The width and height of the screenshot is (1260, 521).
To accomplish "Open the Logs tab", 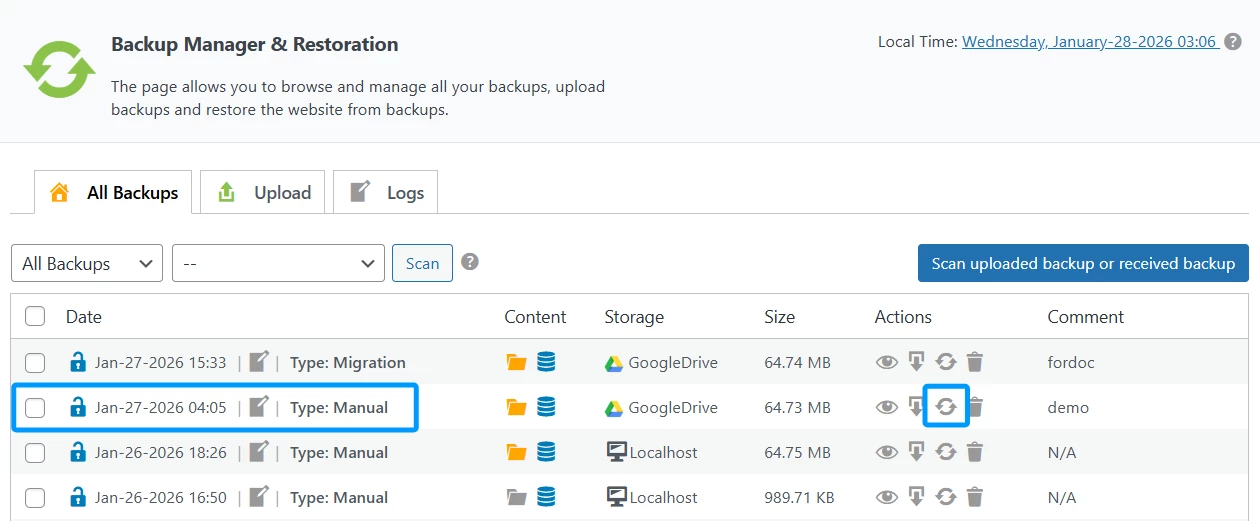I will point(386,193).
